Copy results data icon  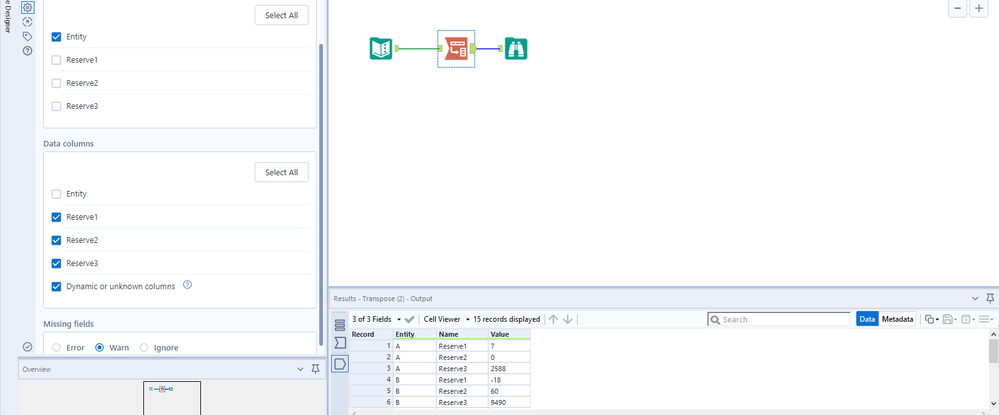[932, 319]
